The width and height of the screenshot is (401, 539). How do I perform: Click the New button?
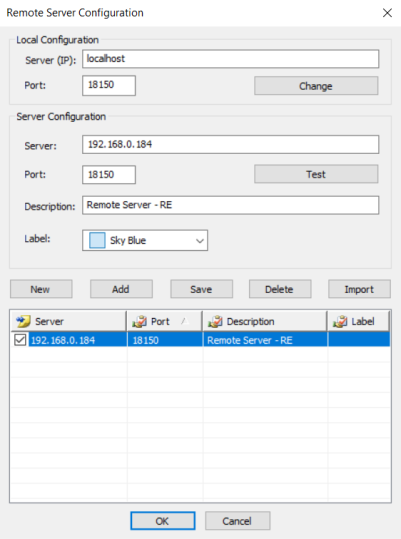41,289
